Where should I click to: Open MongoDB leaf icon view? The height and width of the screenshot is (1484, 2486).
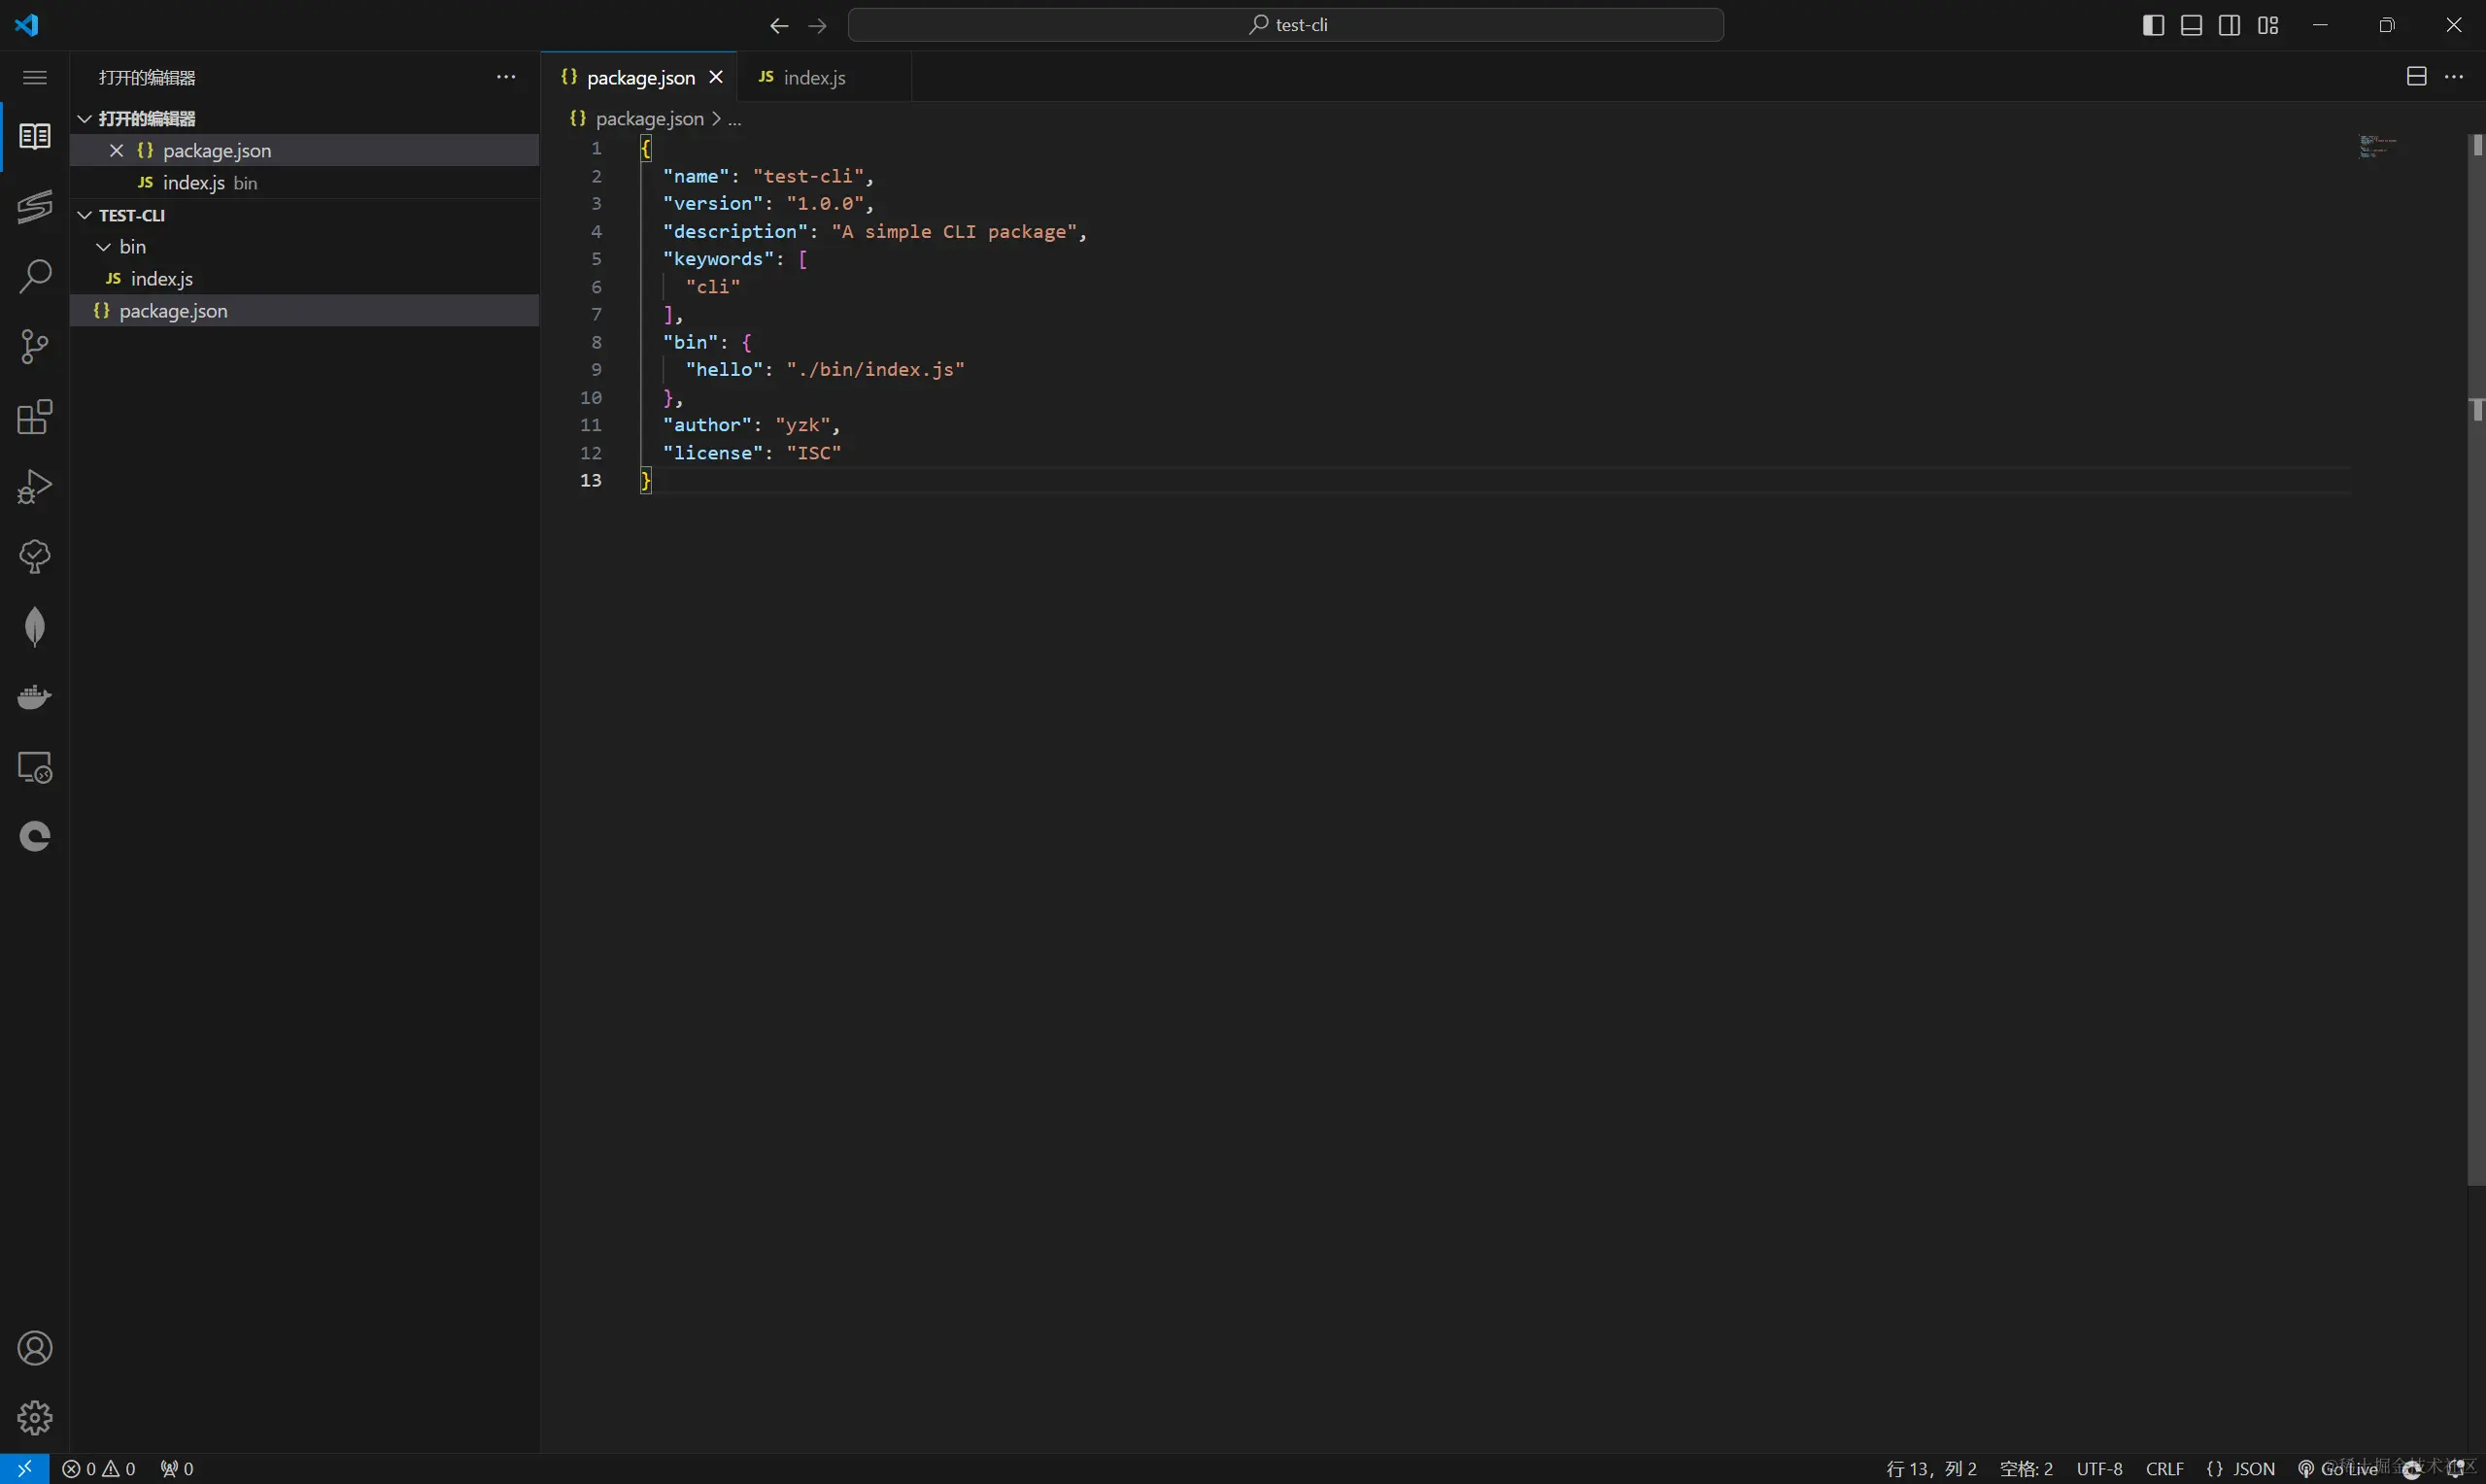(x=35, y=627)
